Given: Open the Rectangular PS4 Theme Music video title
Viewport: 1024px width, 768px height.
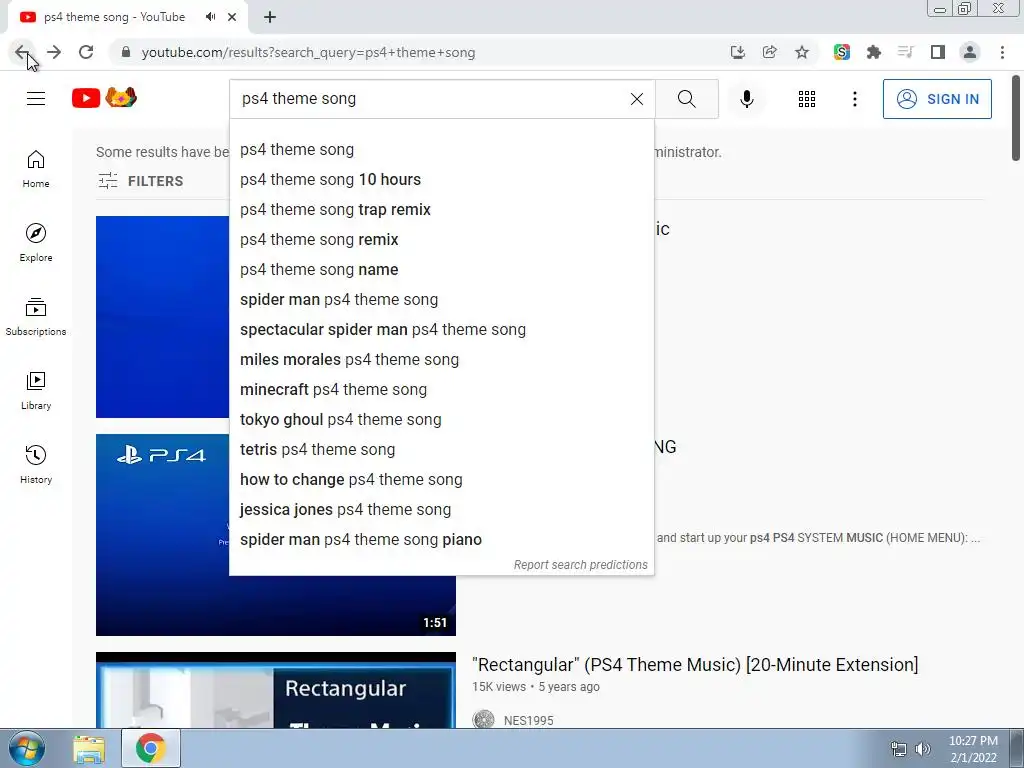Looking at the screenshot, I should [x=695, y=665].
